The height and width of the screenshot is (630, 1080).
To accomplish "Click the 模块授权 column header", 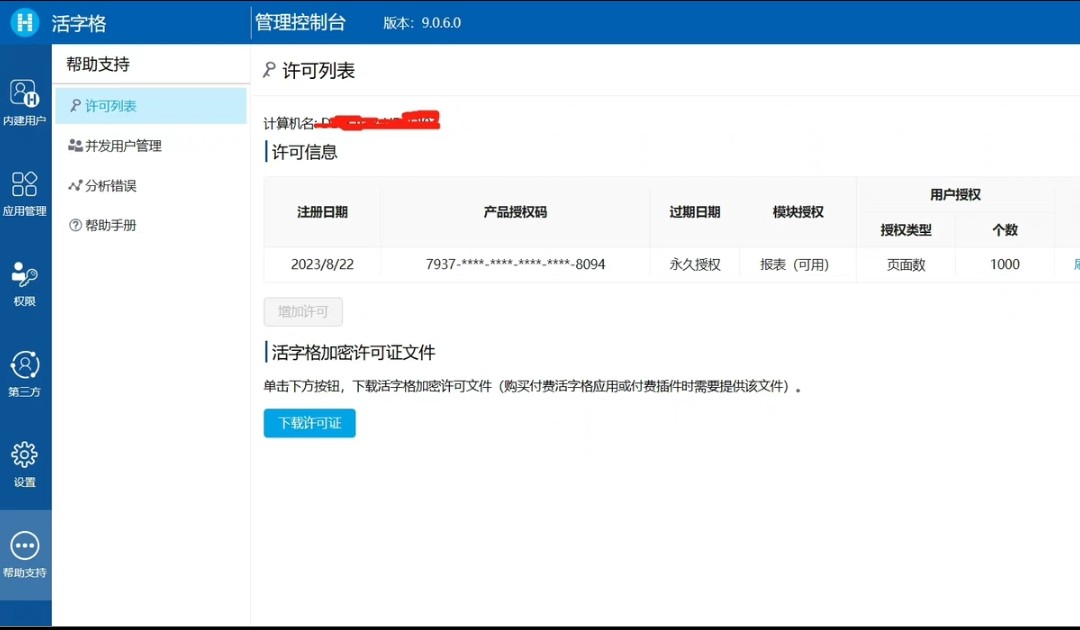I will pyautogui.click(x=798, y=212).
